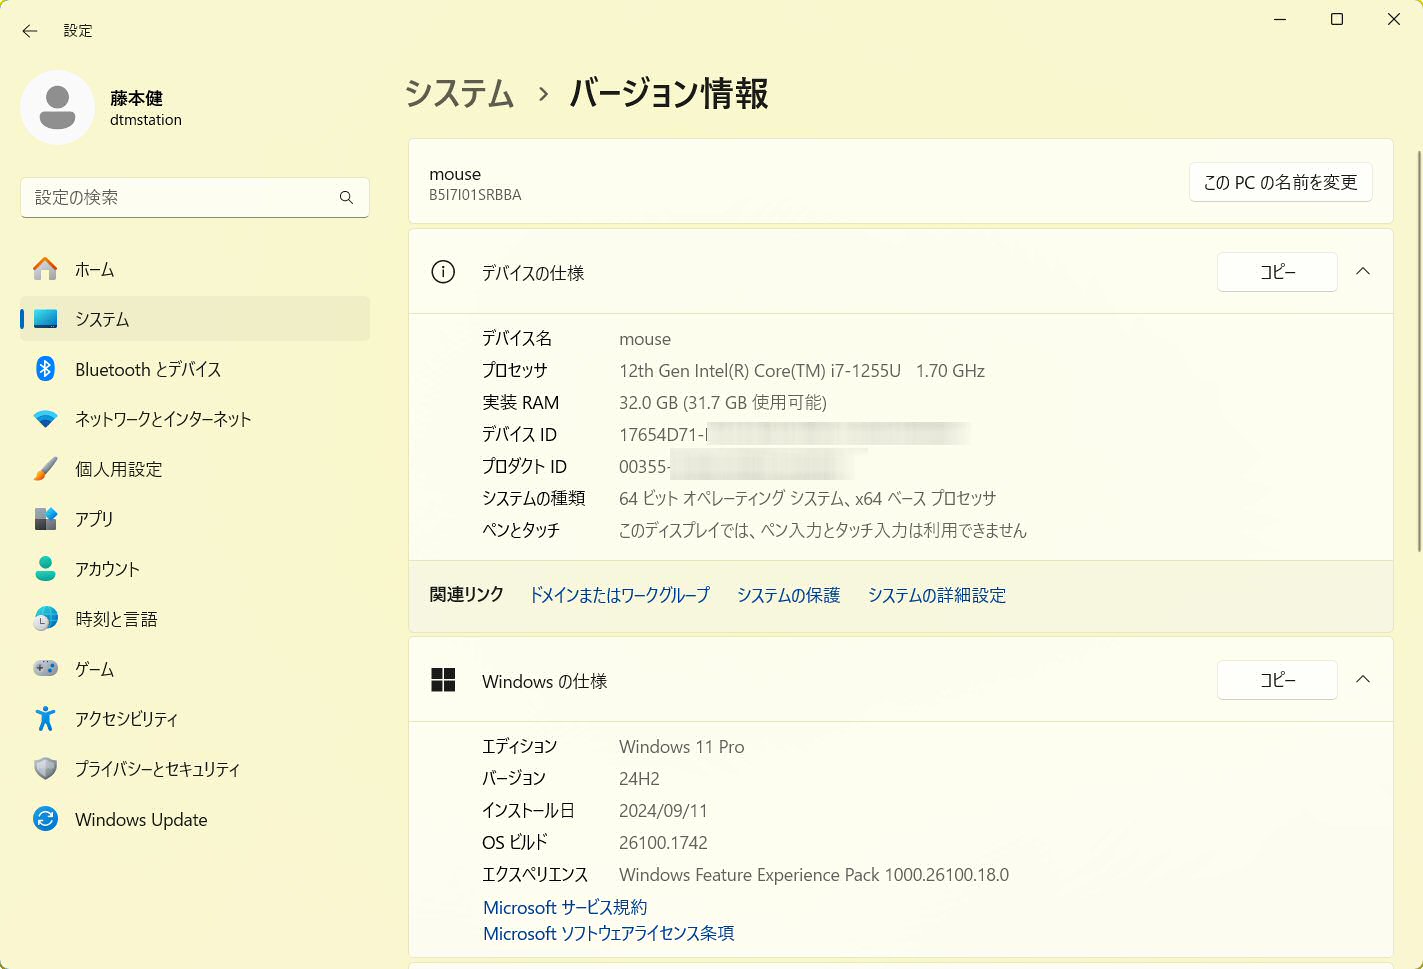Open 時刻と言語 settings
Image resolution: width=1423 pixels, height=969 pixels.
[x=195, y=619]
